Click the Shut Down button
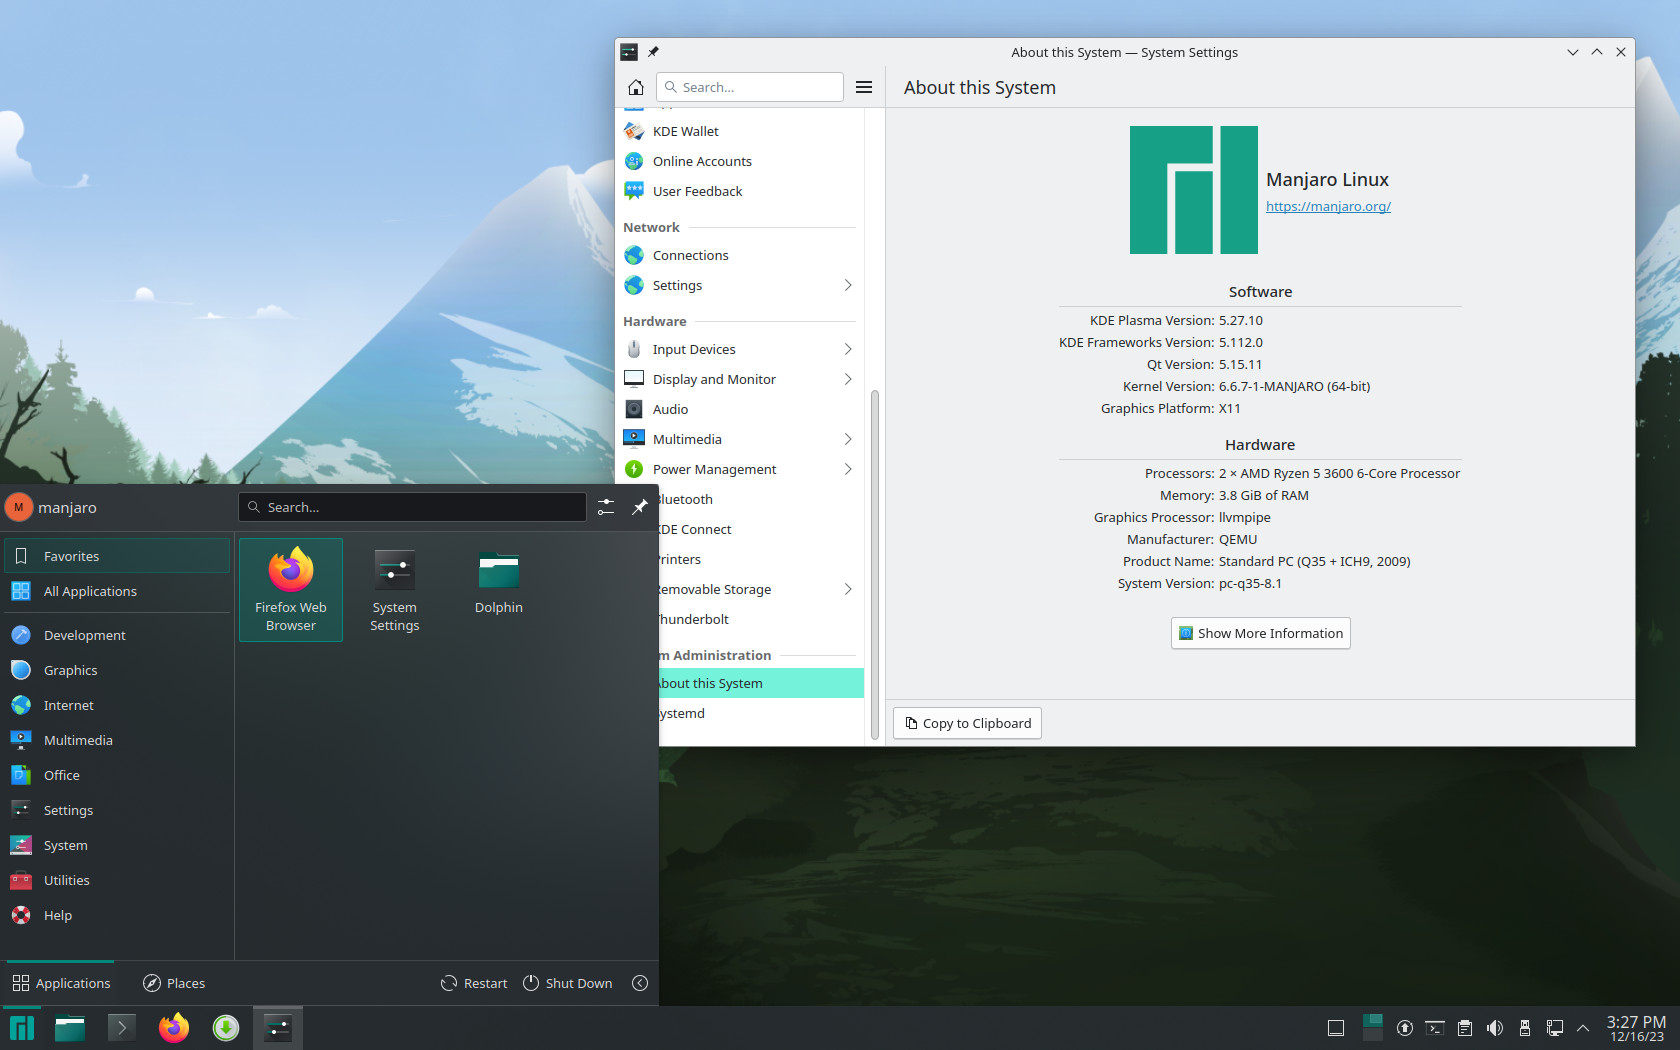The height and width of the screenshot is (1050, 1680). click(568, 983)
